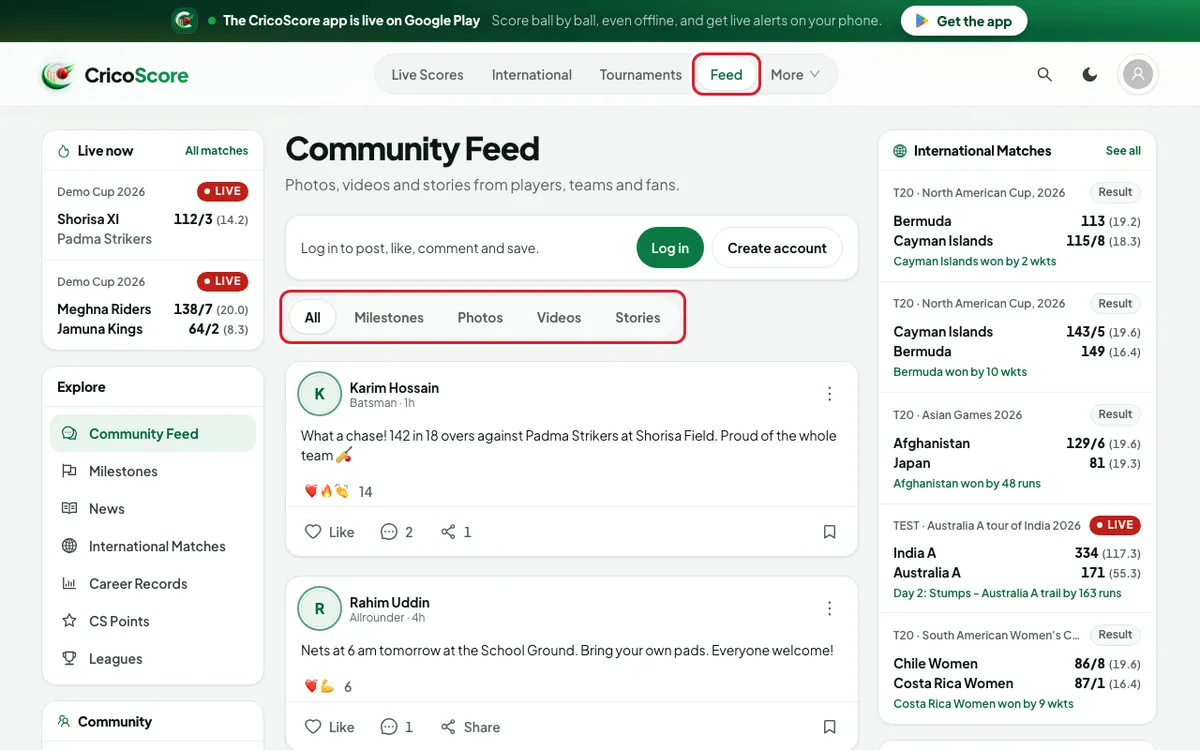Like Rahim Uddin's post
The image size is (1200, 750).
(x=329, y=727)
